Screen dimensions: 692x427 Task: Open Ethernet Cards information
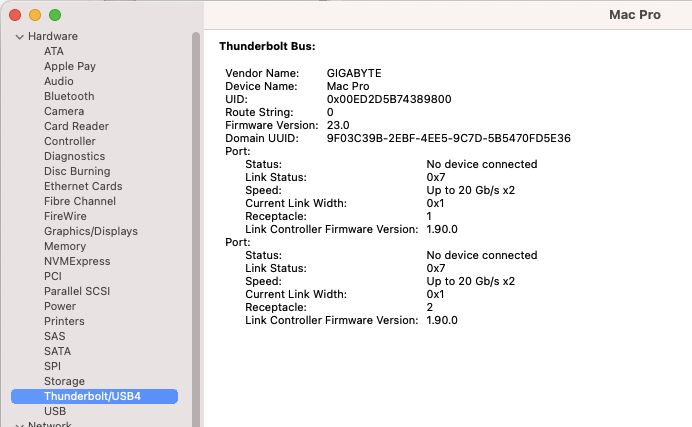(x=83, y=186)
